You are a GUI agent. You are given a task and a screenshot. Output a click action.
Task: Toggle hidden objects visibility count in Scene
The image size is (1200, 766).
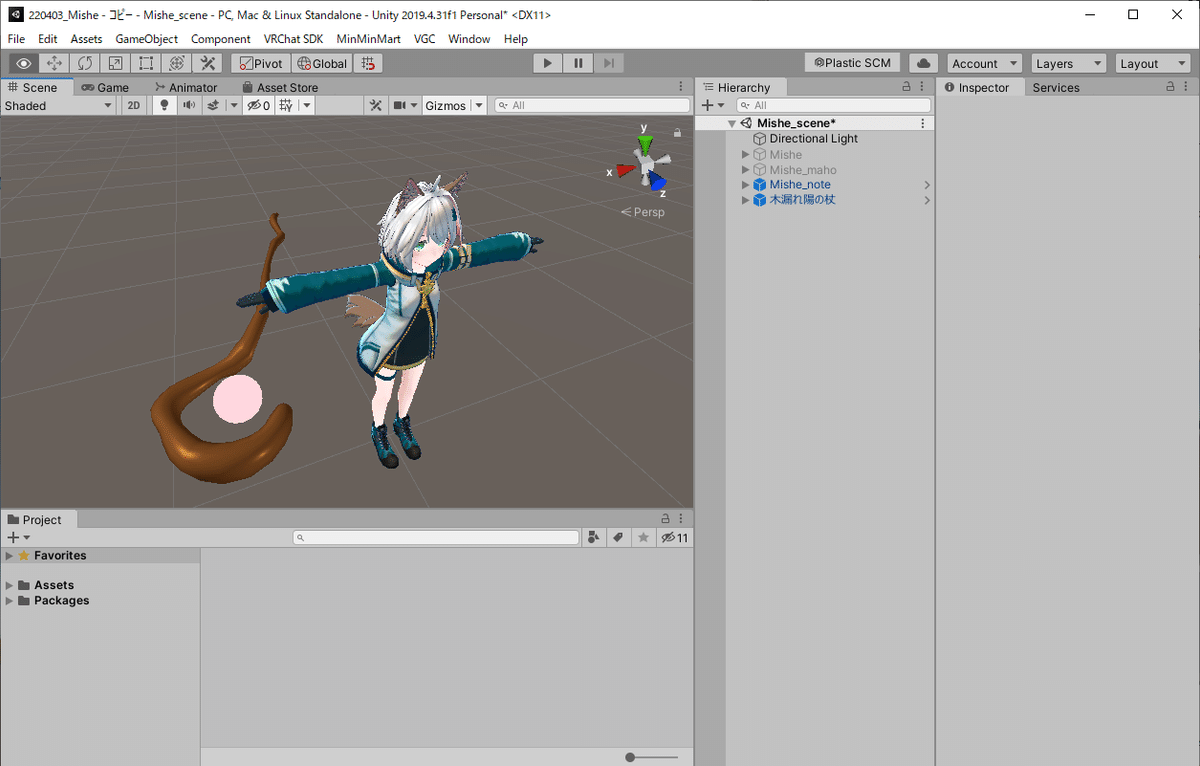coord(259,105)
